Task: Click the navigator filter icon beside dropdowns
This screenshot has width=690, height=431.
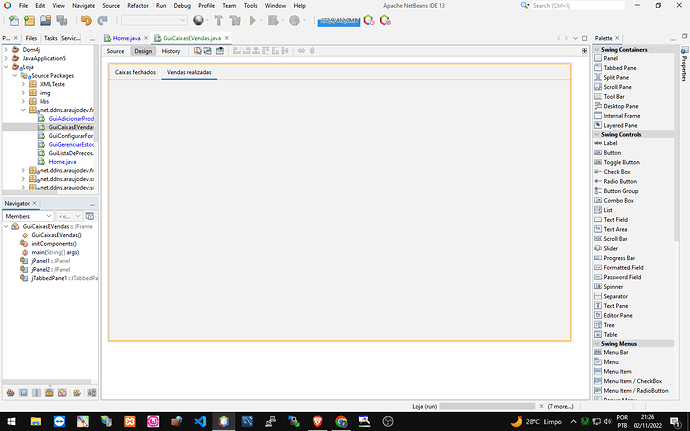Action: [x=89, y=216]
